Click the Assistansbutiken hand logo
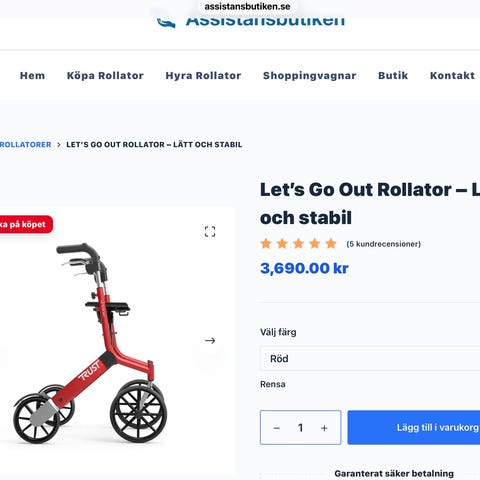Image resolution: width=480 pixels, height=480 pixels. pyautogui.click(x=166, y=23)
